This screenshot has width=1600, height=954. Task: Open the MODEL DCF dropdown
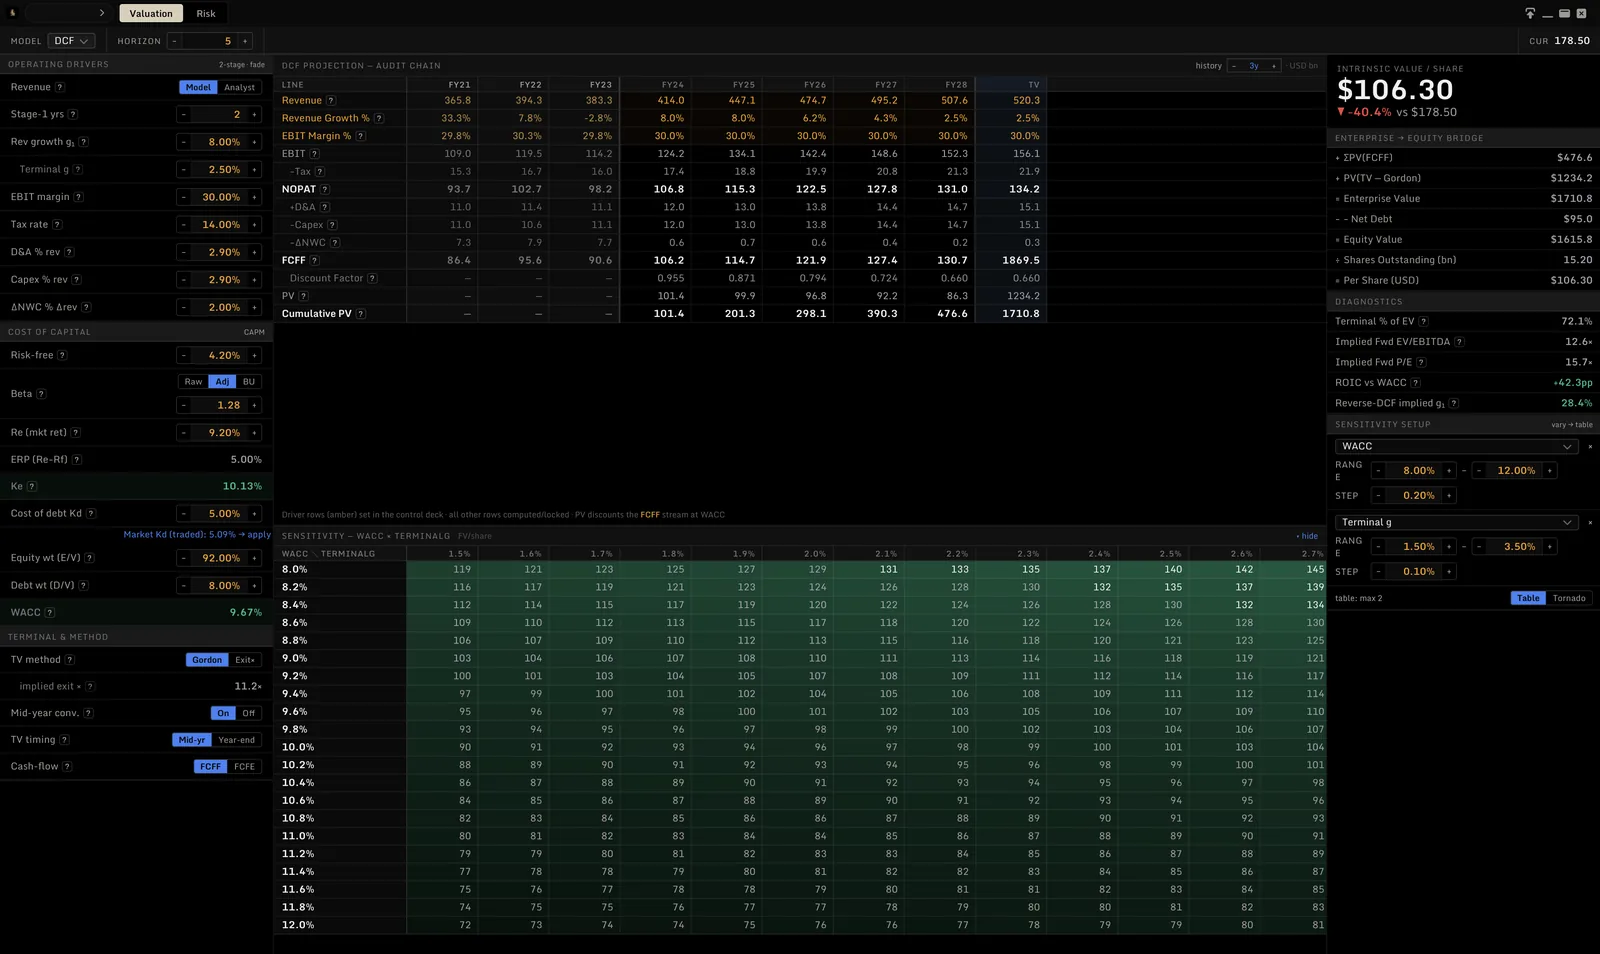pyautogui.click(x=71, y=41)
